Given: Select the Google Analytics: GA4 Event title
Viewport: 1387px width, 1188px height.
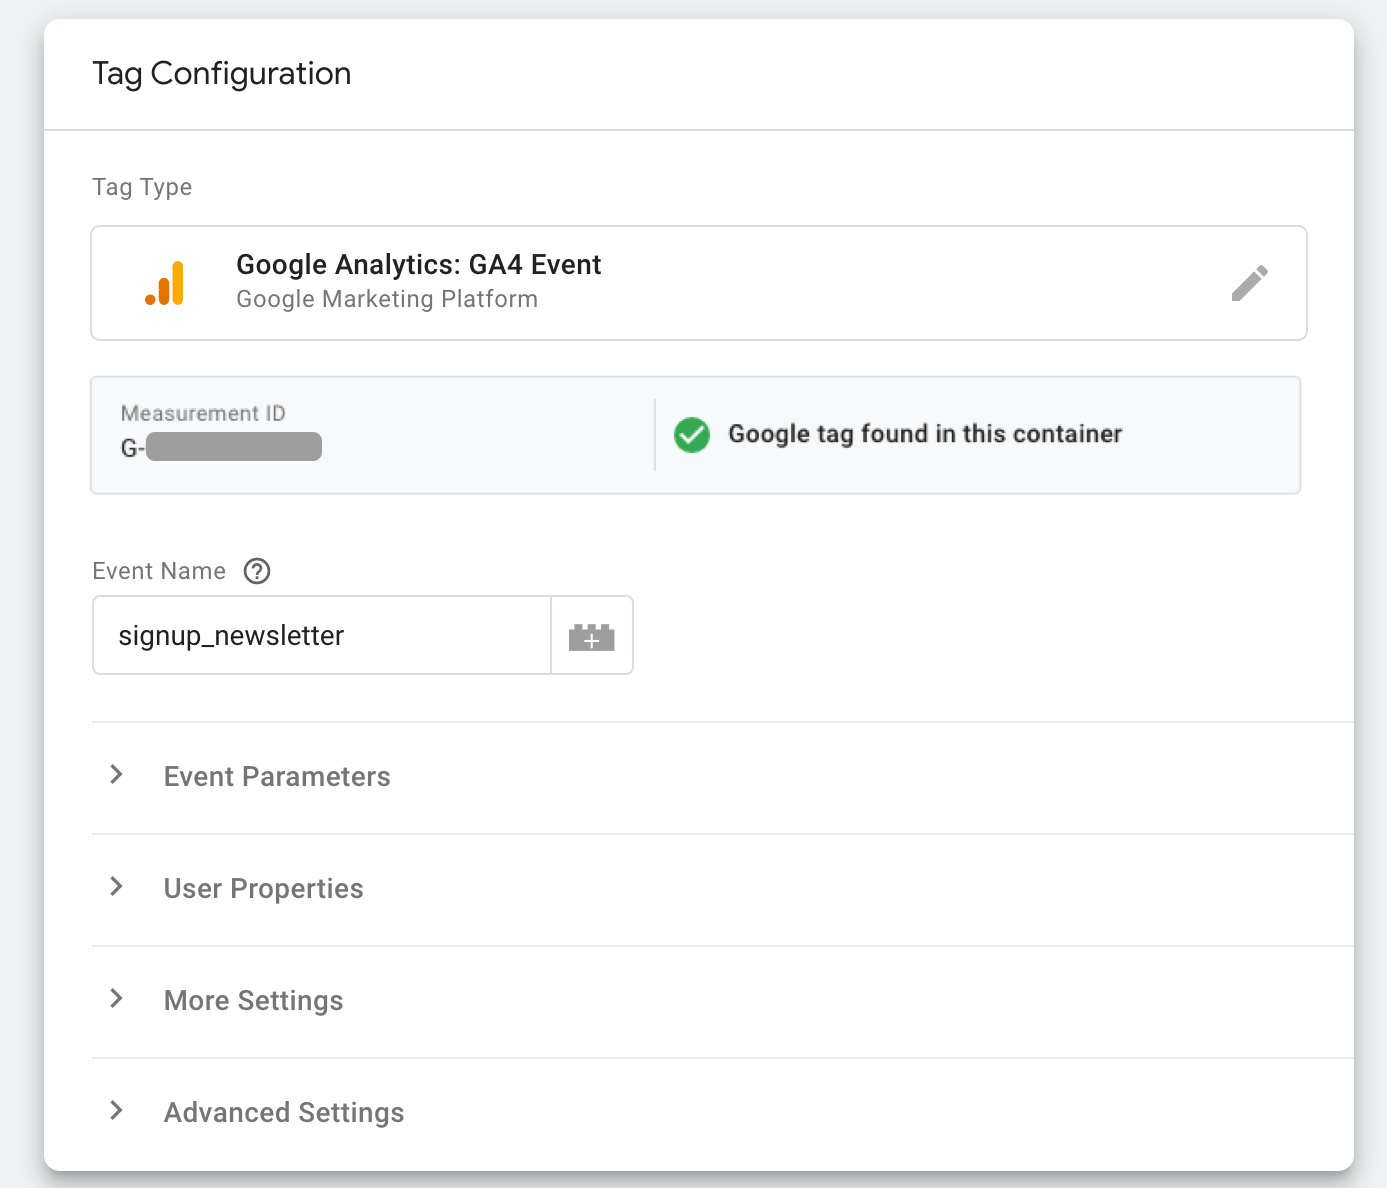Looking at the screenshot, I should (418, 265).
